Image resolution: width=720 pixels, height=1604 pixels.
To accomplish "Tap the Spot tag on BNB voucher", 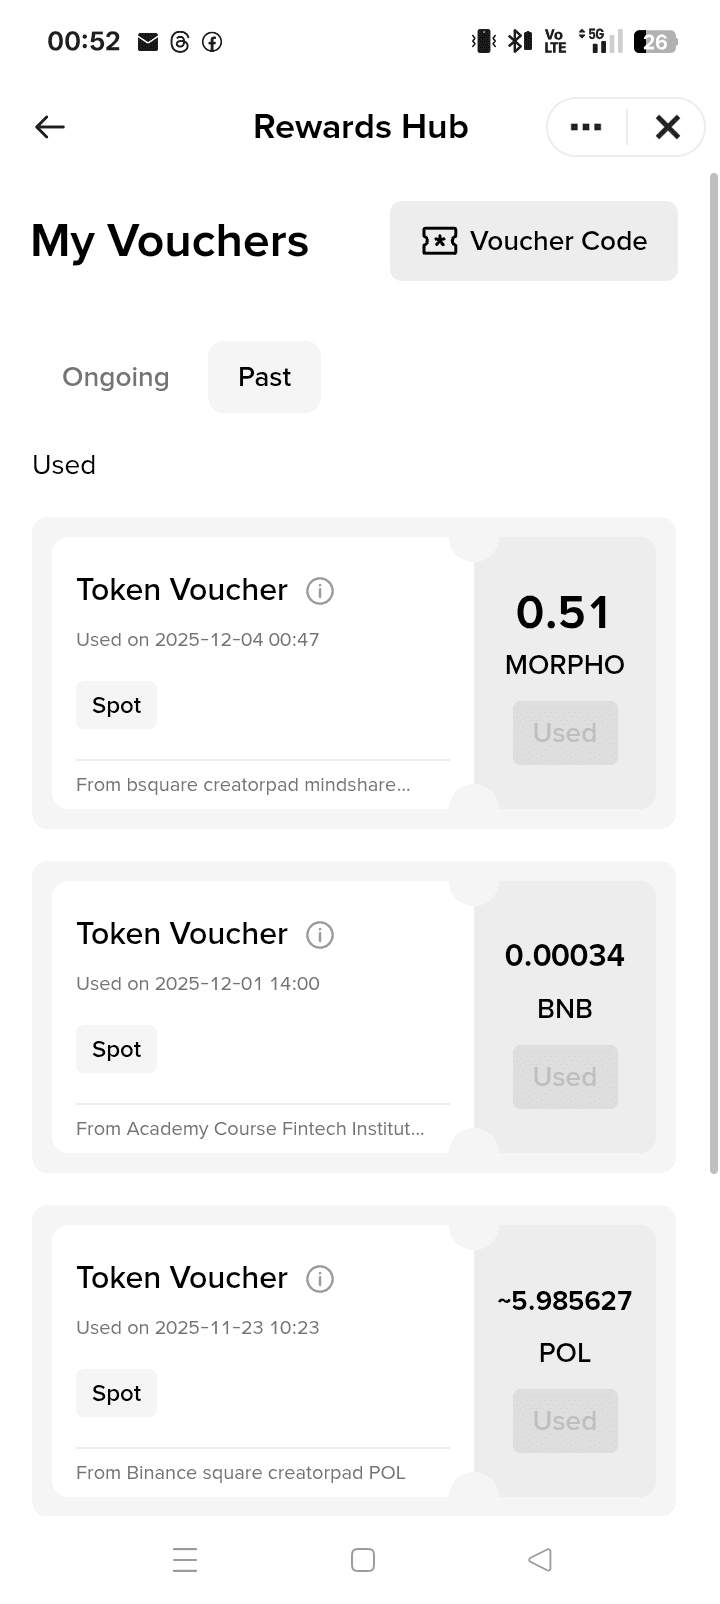I will tap(116, 1049).
